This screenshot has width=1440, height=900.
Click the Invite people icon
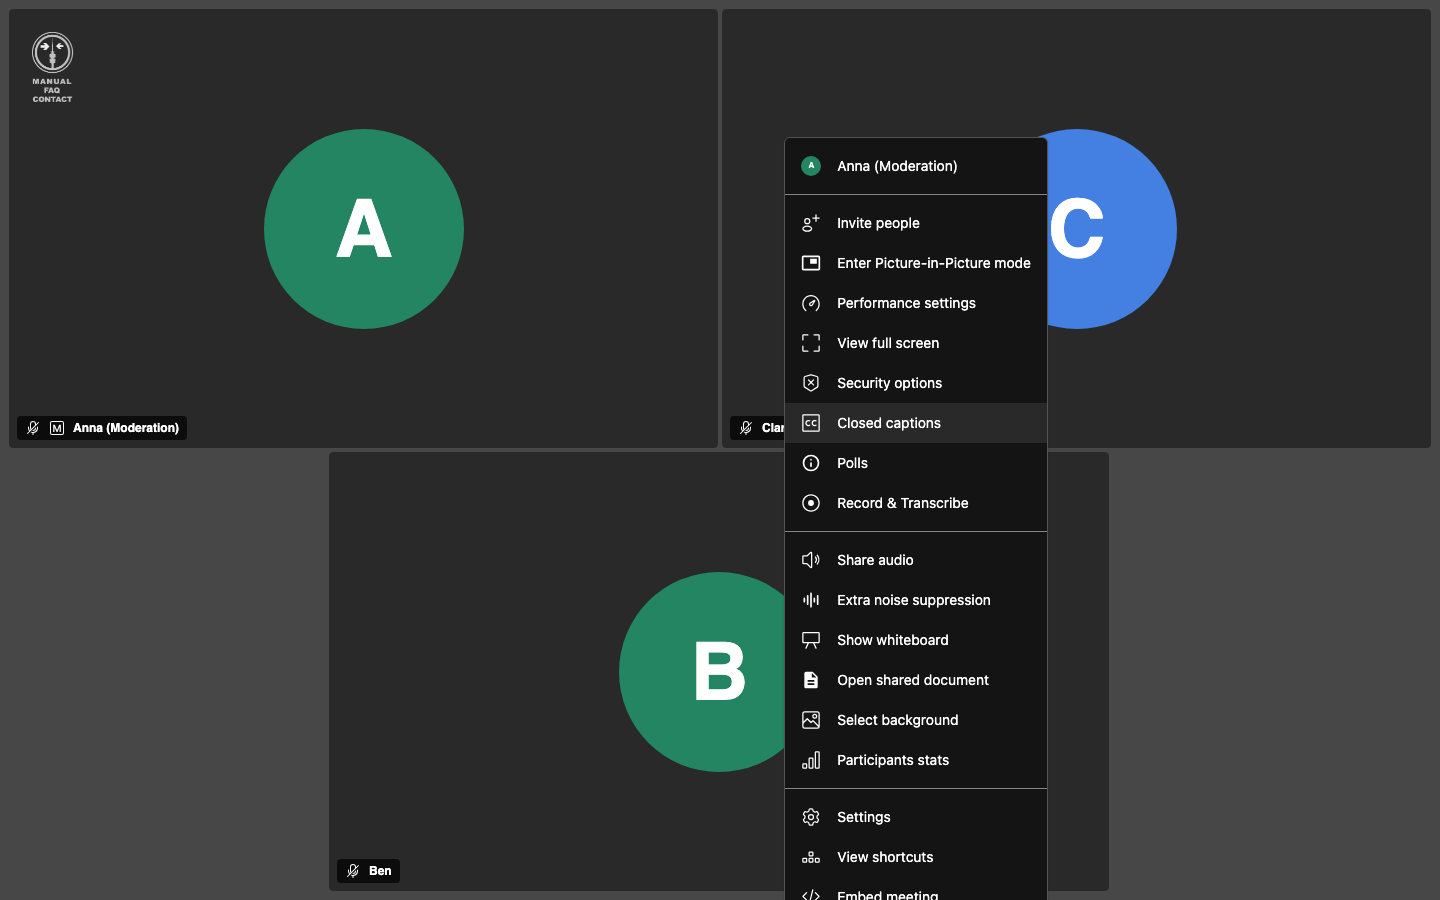pyautogui.click(x=811, y=223)
